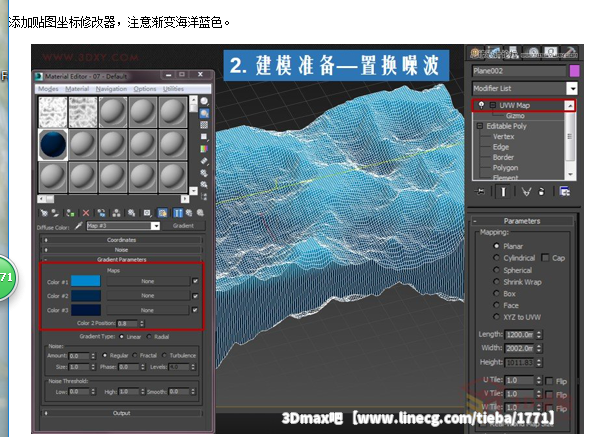Expand the Coordinates rollout

pyautogui.click(x=121, y=240)
